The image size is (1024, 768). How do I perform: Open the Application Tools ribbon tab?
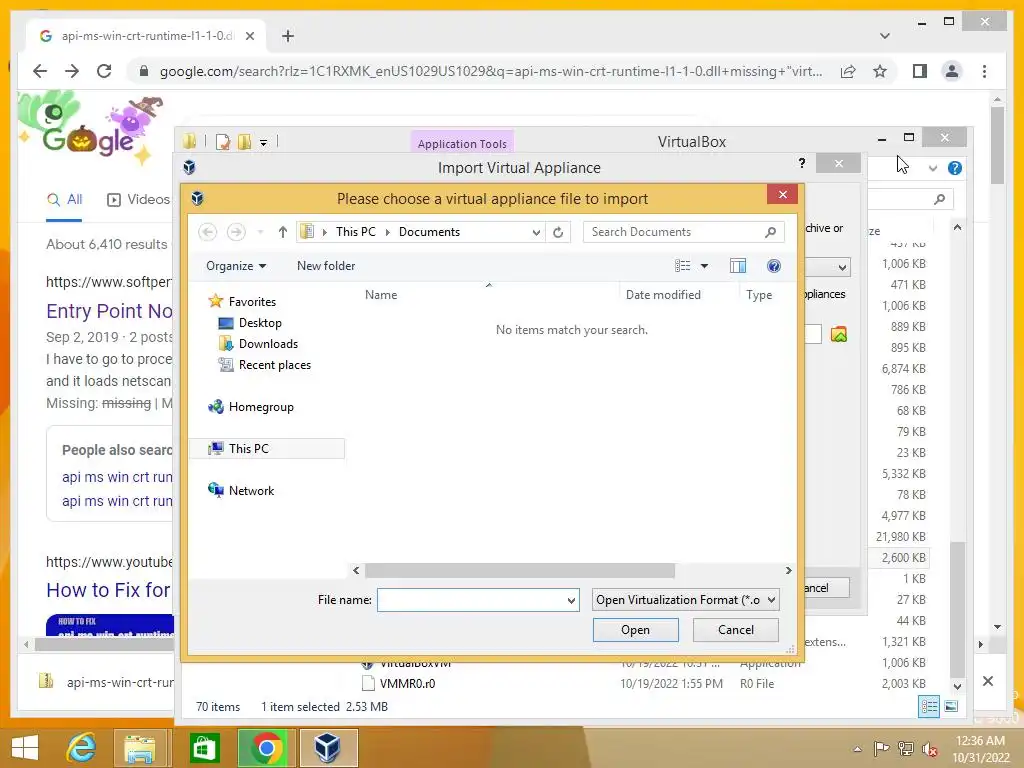(462, 144)
